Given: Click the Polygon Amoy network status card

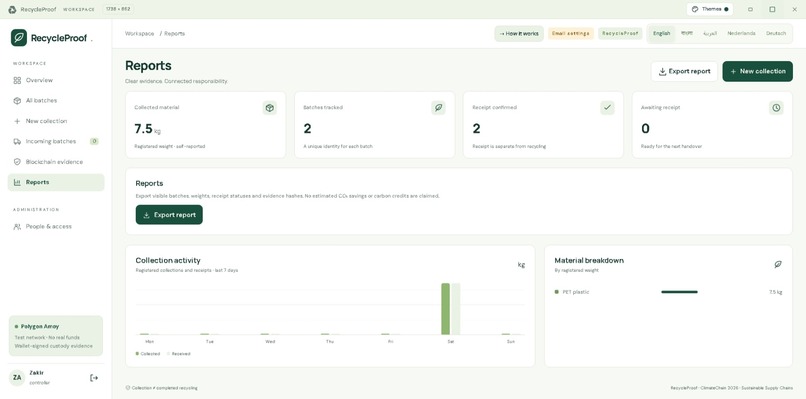Looking at the screenshot, I should [56, 336].
